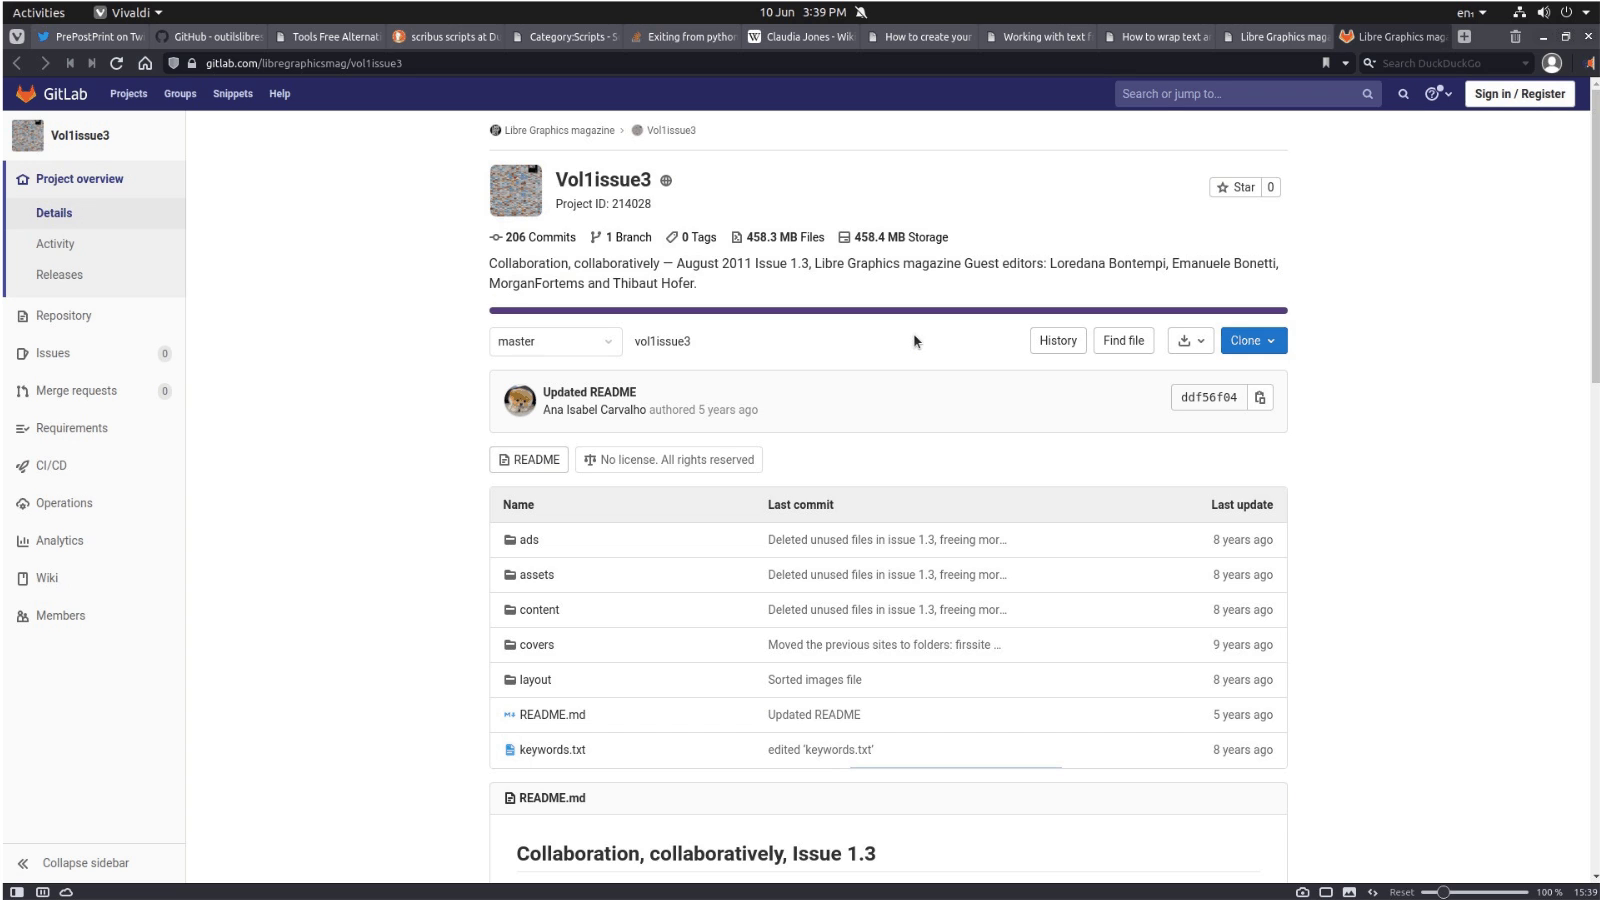Open Vivaldi browser profile avatar icon
Screen dimensions: 1600x900
coord(1552,63)
